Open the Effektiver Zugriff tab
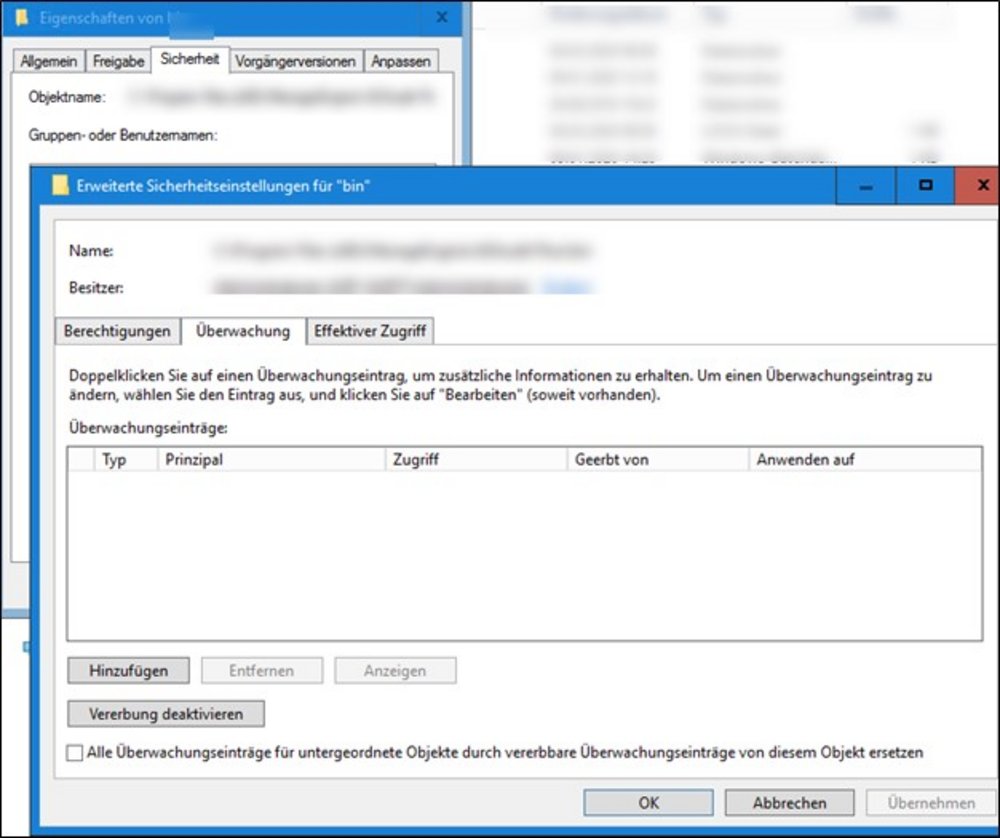This screenshot has width=1000, height=838. (x=369, y=331)
